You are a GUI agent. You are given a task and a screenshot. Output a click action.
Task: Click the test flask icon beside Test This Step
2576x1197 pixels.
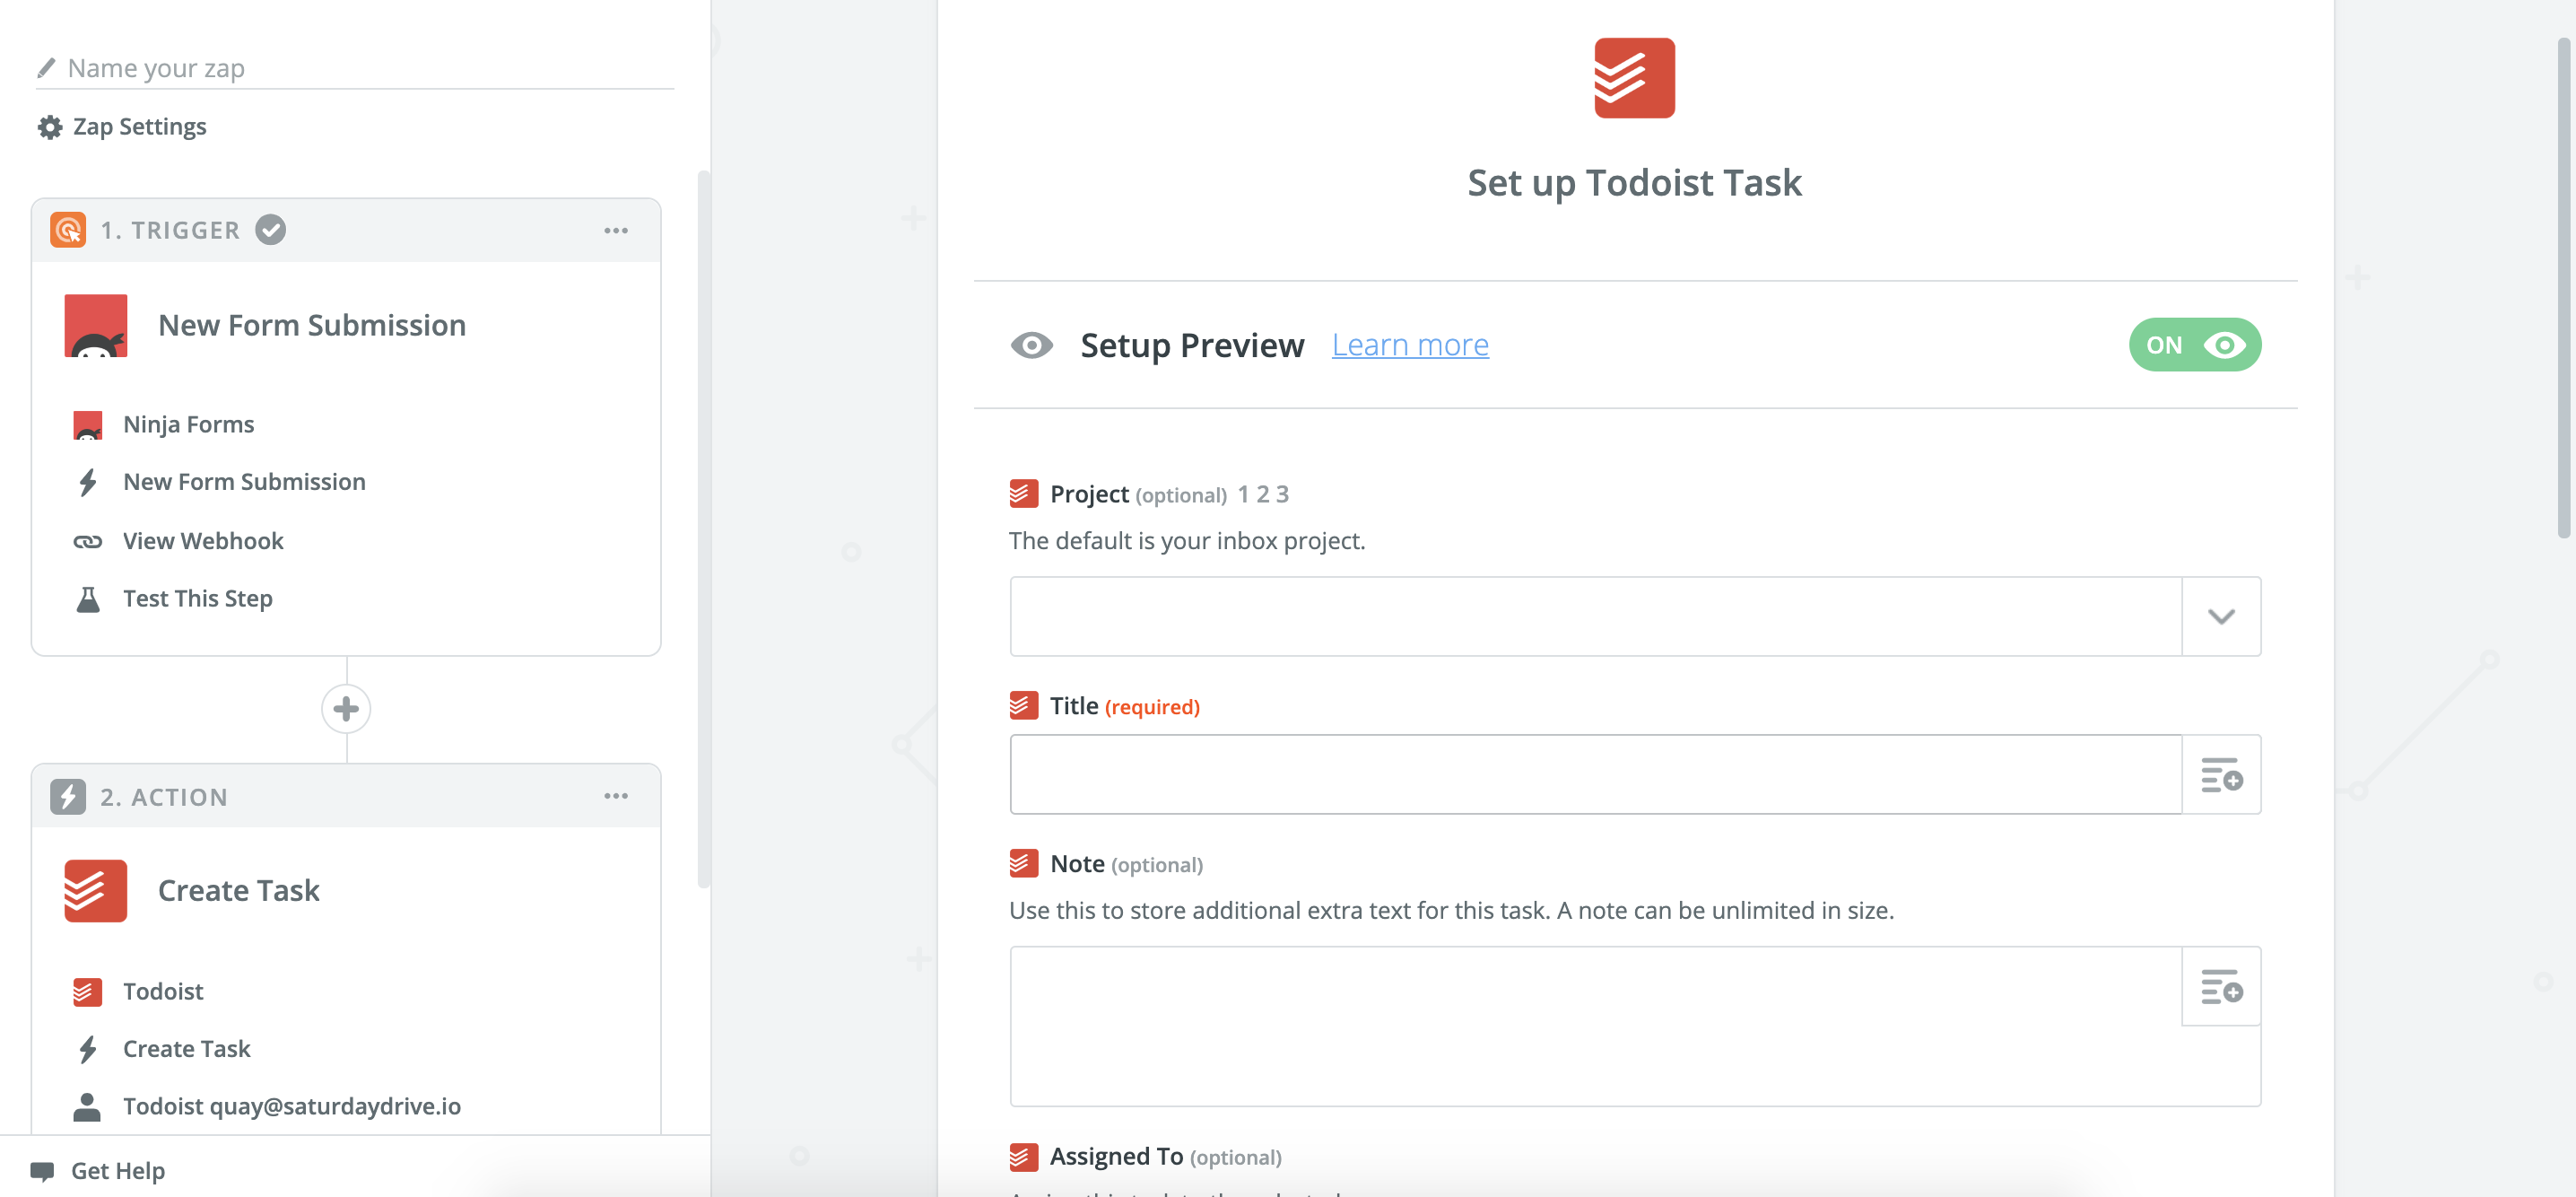pyautogui.click(x=88, y=598)
